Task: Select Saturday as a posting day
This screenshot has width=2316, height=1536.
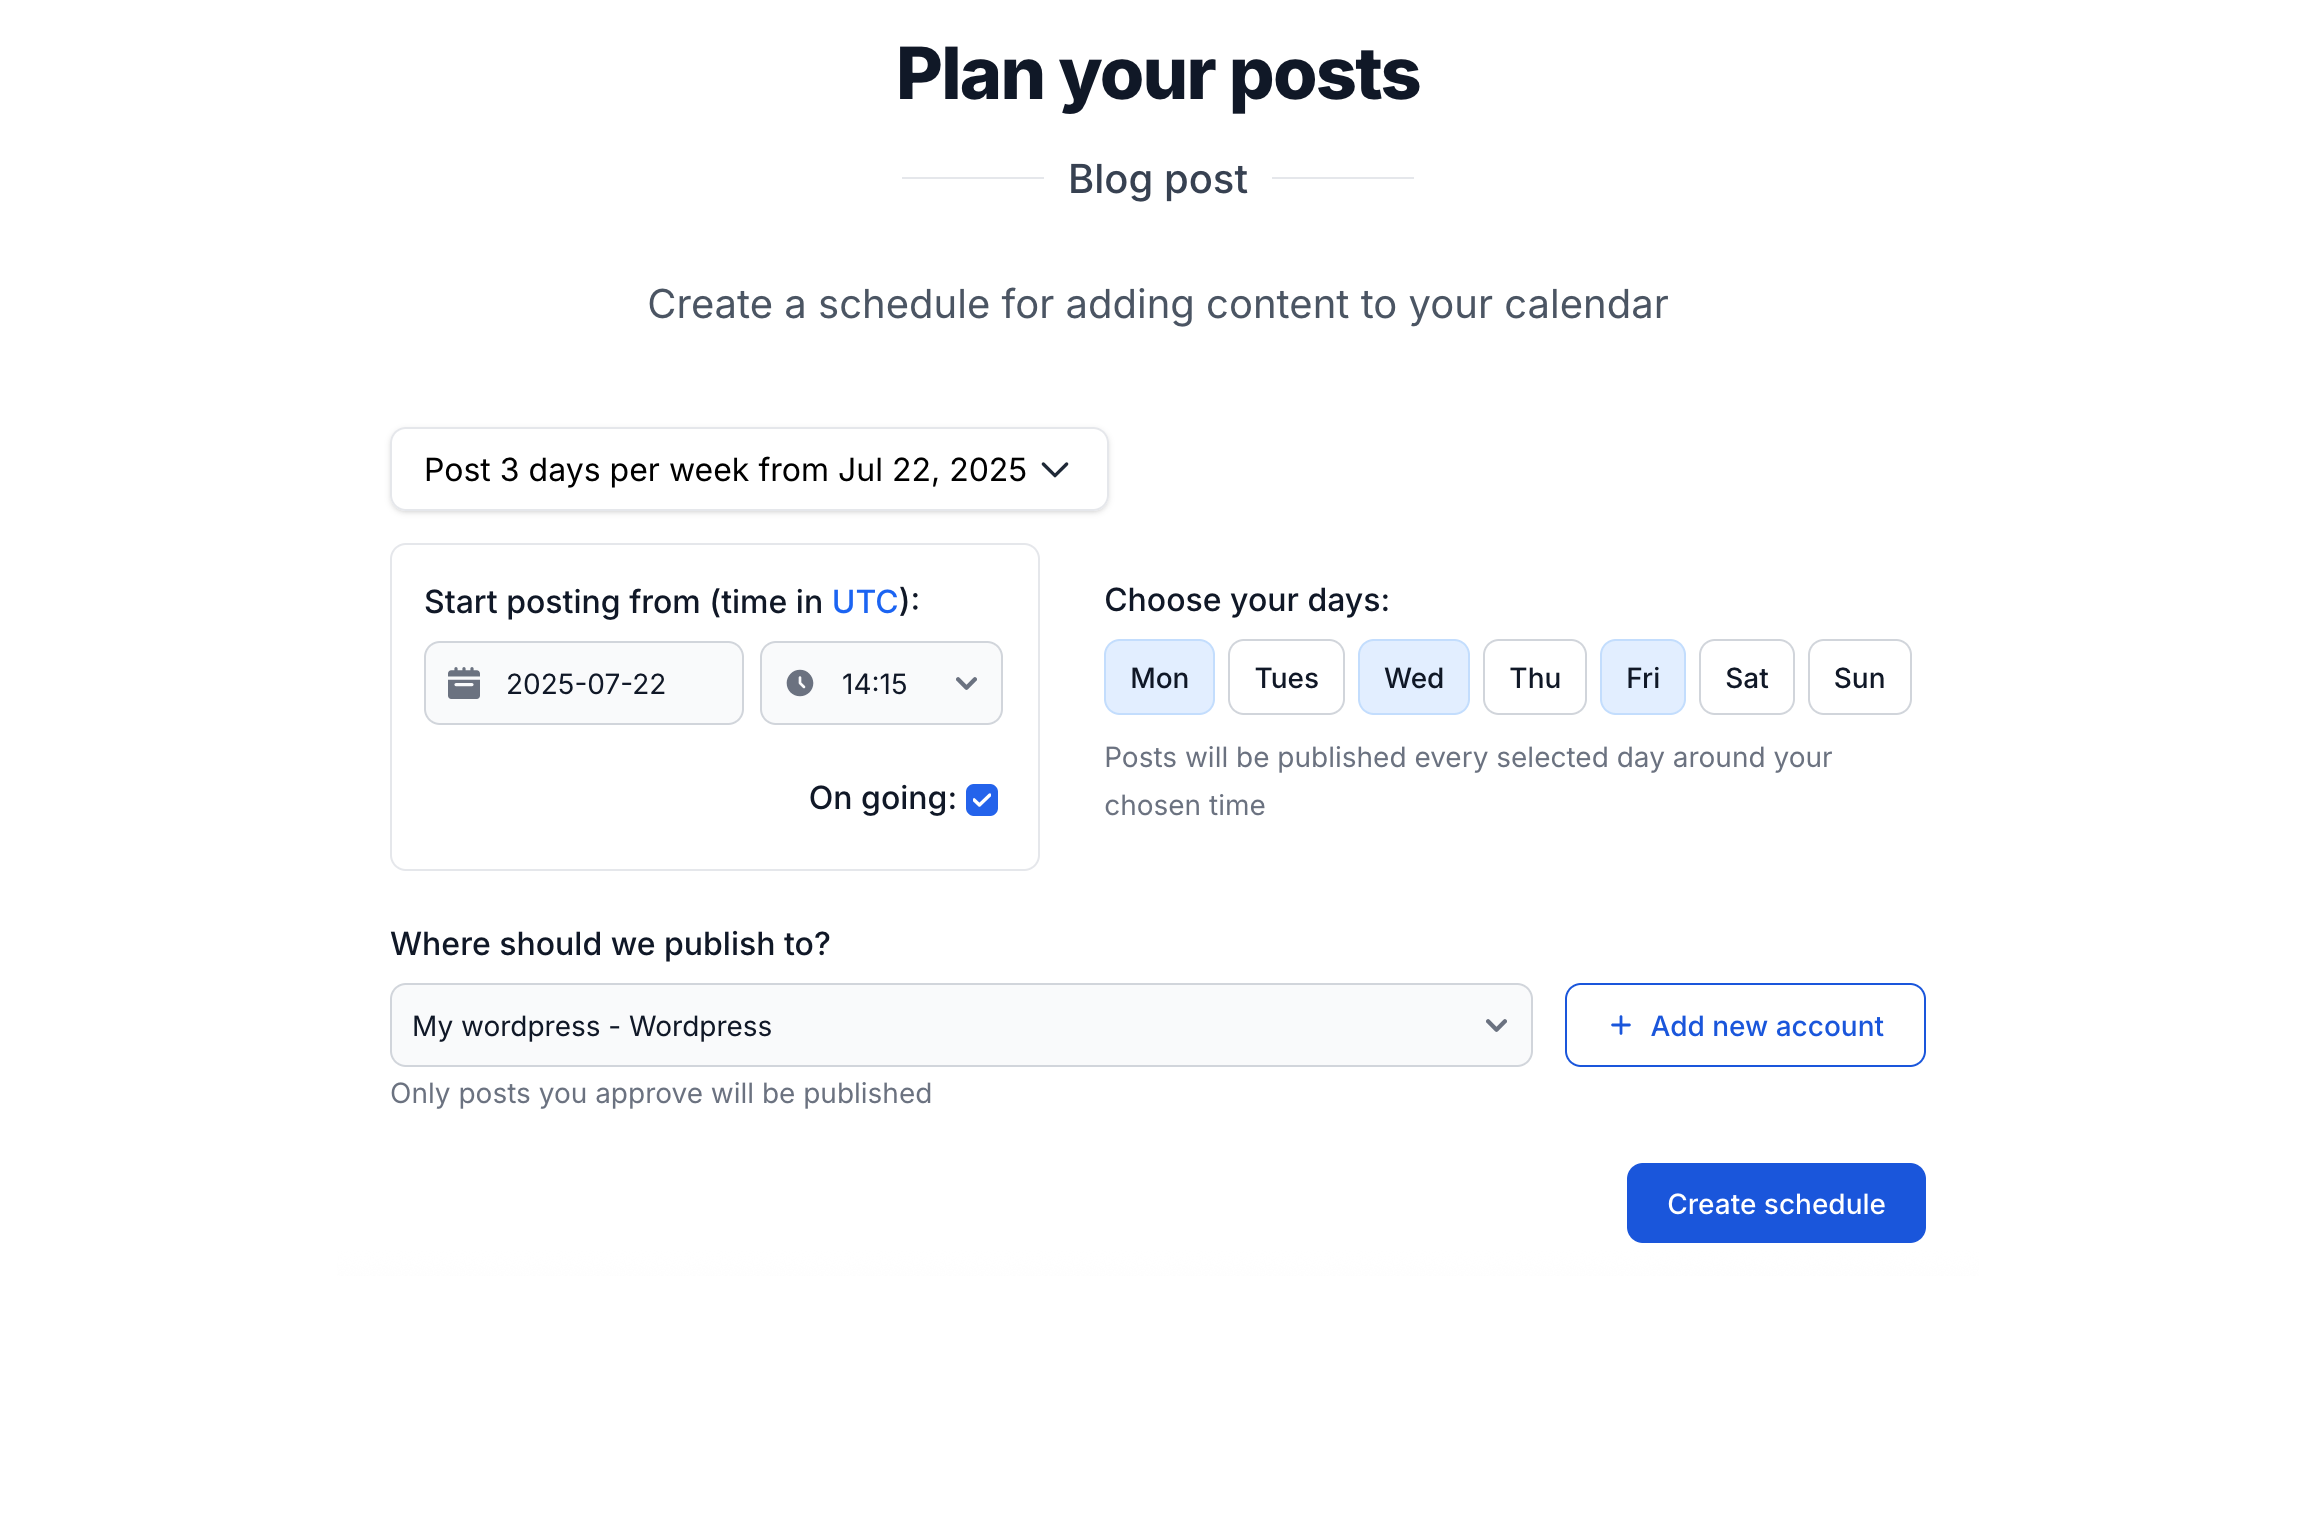Action: 1746,677
